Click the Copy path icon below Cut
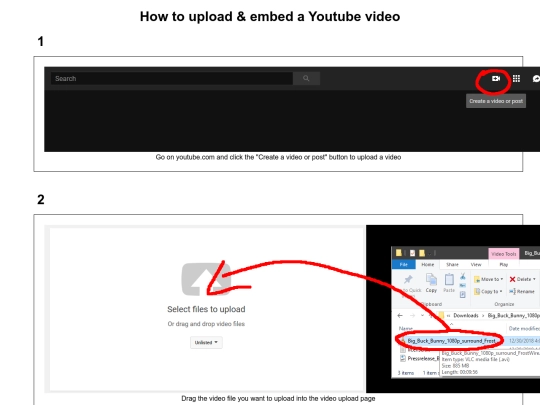 (x=463, y=285)
